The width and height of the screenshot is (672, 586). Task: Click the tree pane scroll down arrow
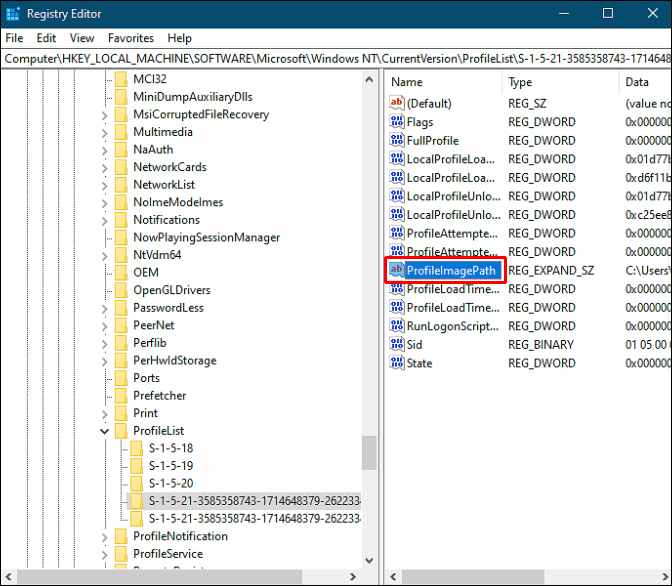[369, 560]
